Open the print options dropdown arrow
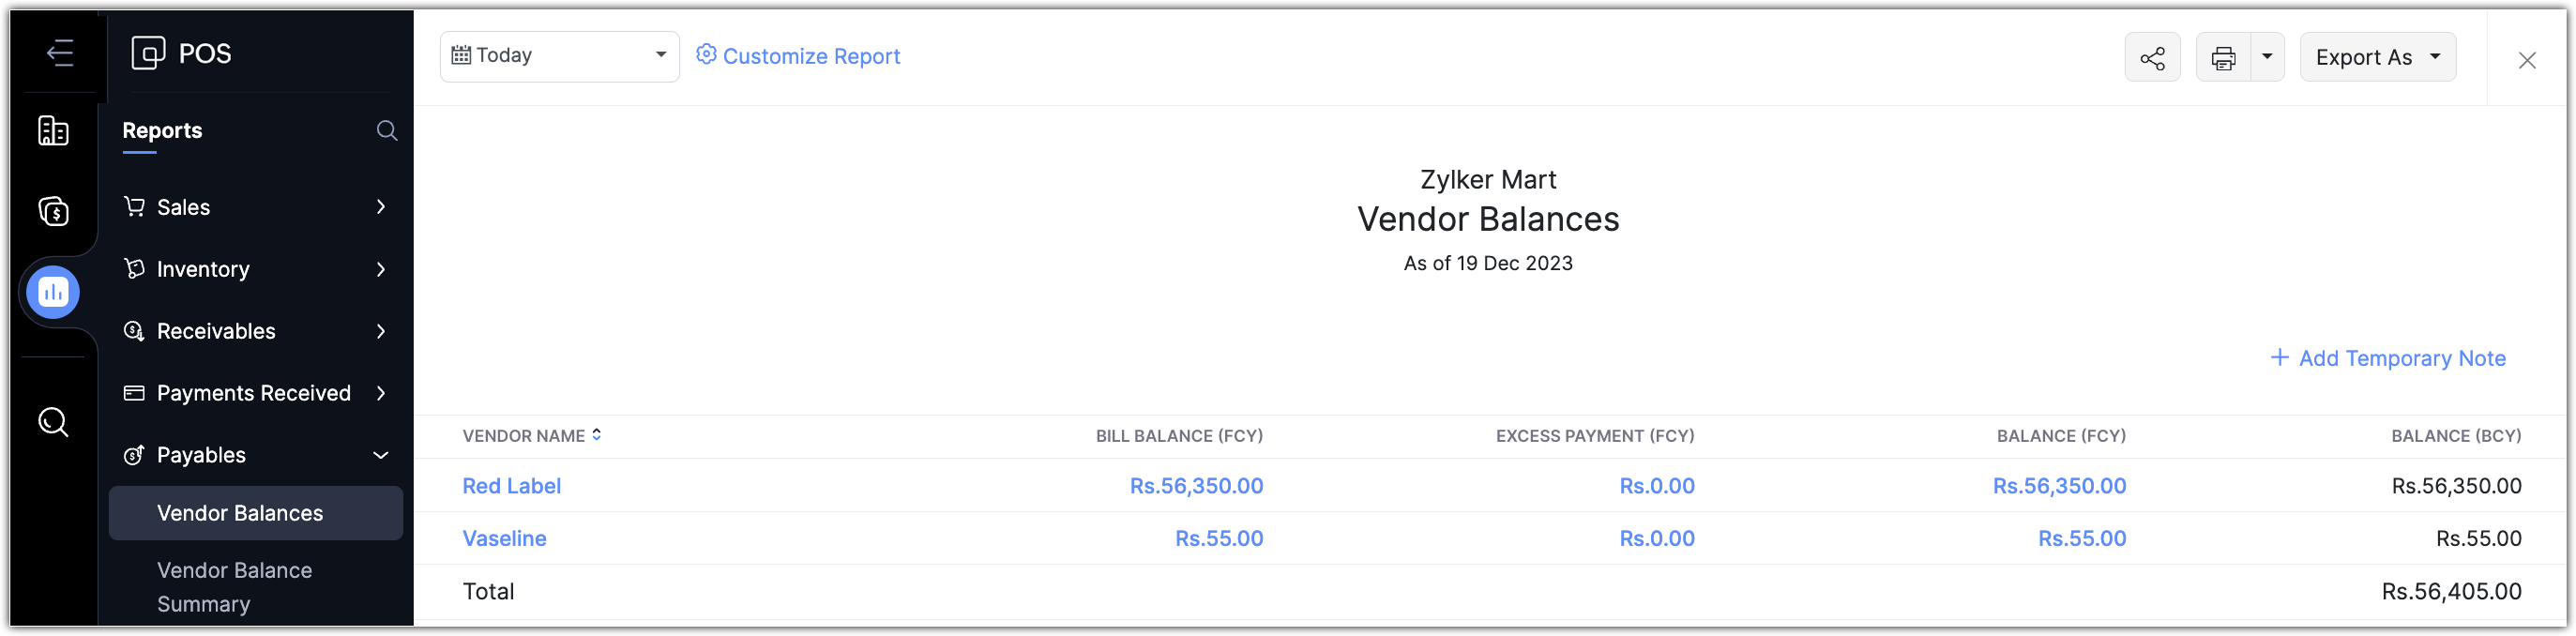This screenshot has height=636, width=2576. click(2267, 57)
